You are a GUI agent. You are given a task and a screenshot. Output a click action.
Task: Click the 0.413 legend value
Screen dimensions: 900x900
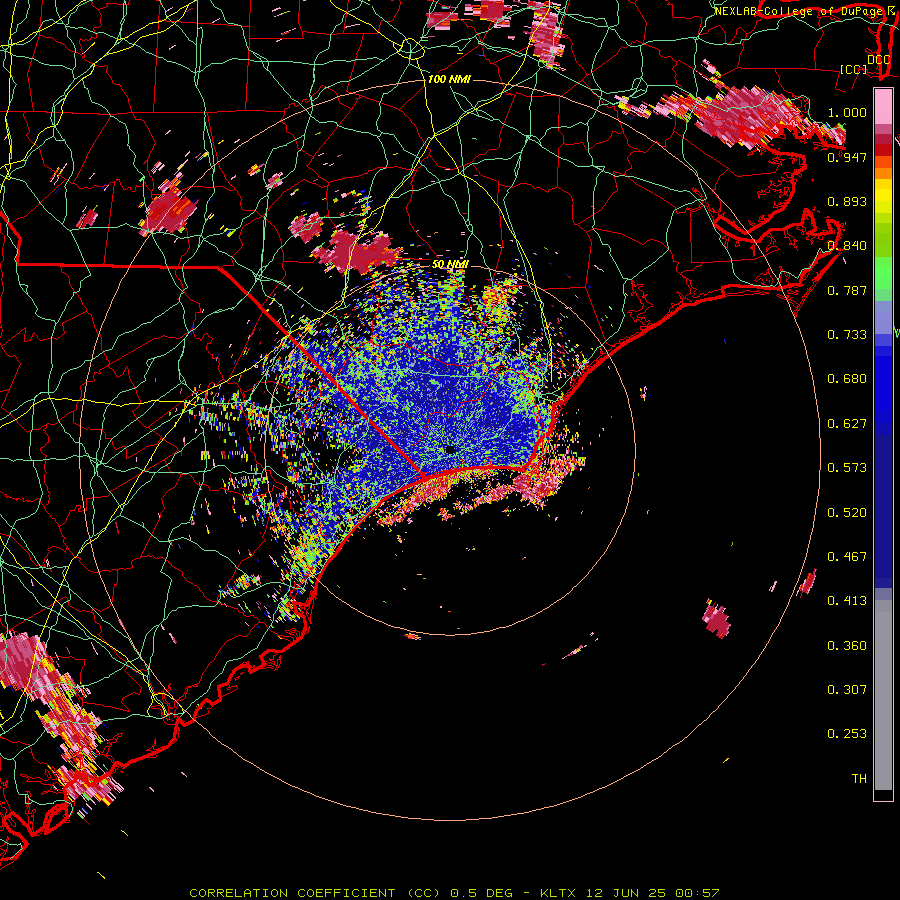(x=847, y=600)
